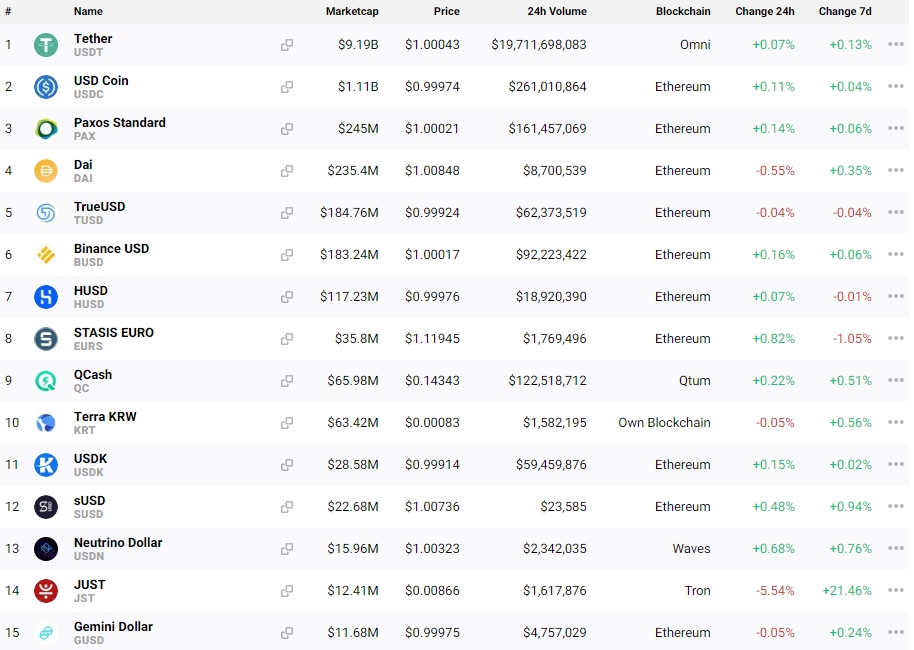The image size is (914, 650).
Task: Open more options for Terra KRW row
Action: (x=896, y=422)
